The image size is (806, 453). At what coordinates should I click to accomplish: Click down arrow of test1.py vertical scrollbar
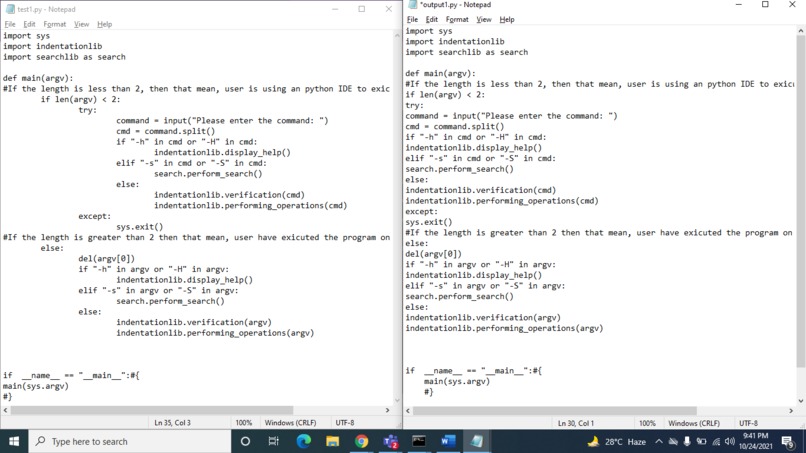click(397, 400)
